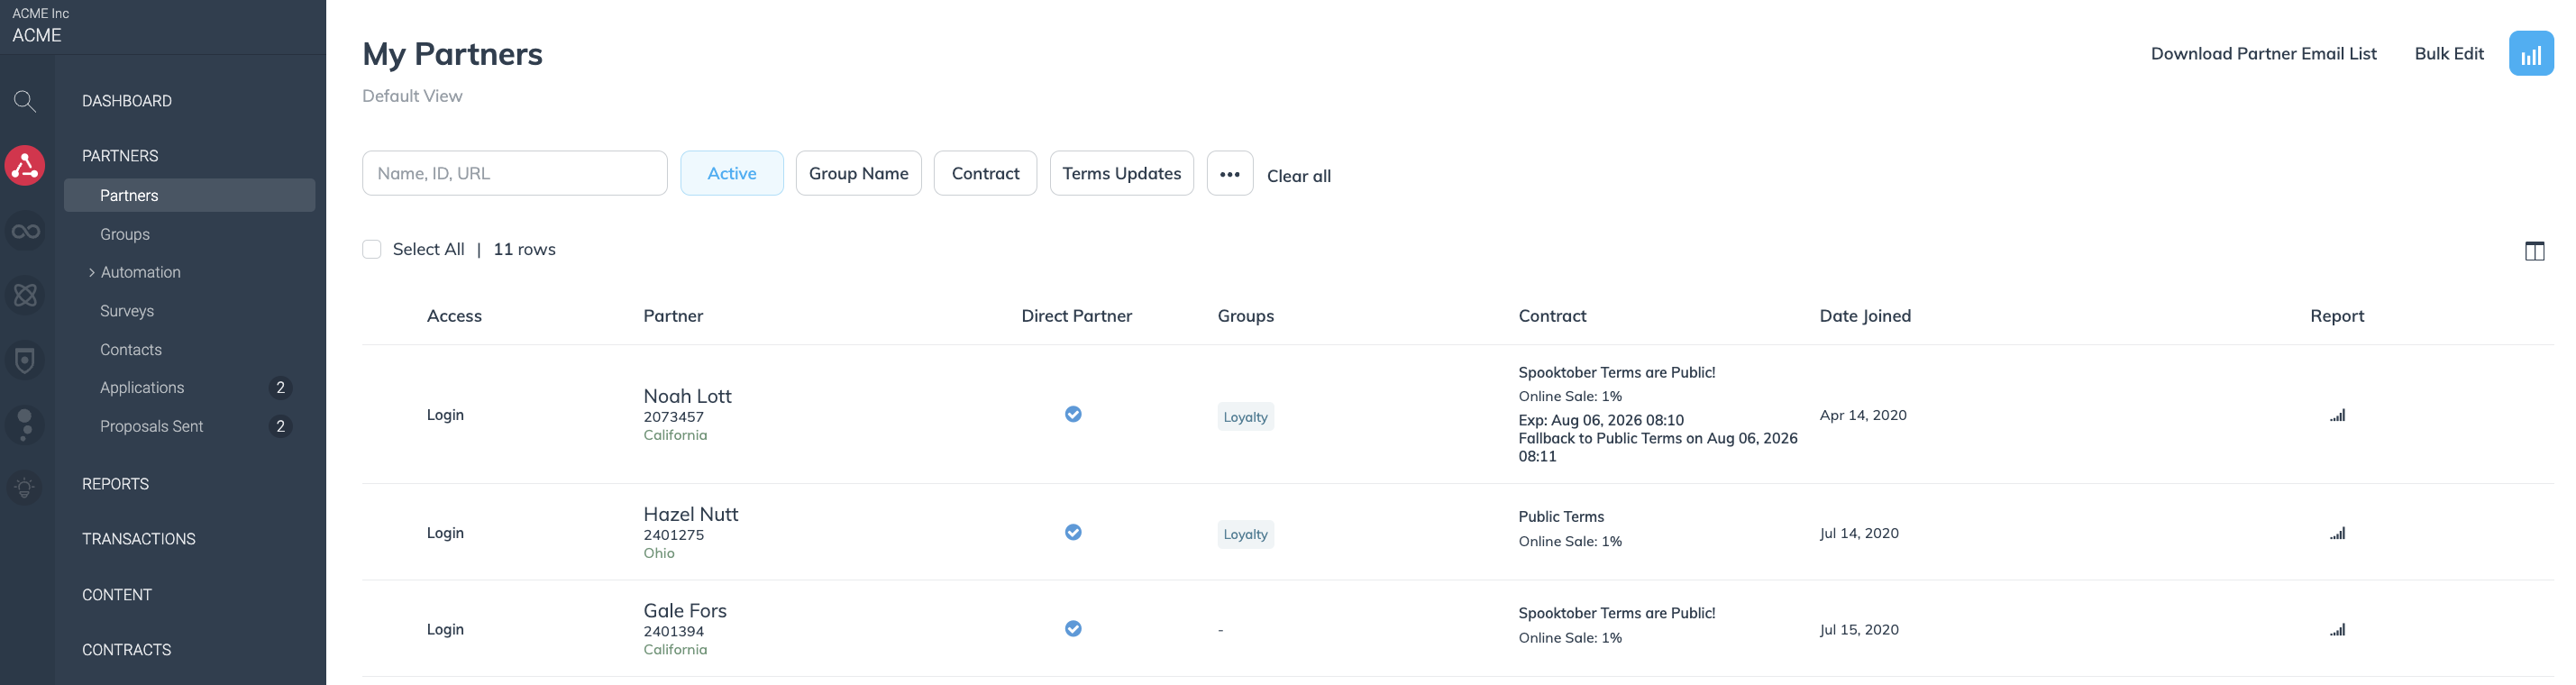
Task: Click the red Partners network icon
Action: point(25,165)
